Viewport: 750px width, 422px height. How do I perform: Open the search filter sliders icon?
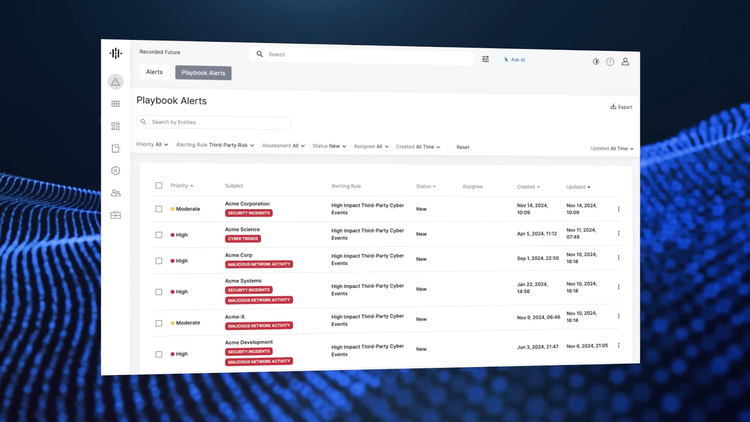point(486,59)
